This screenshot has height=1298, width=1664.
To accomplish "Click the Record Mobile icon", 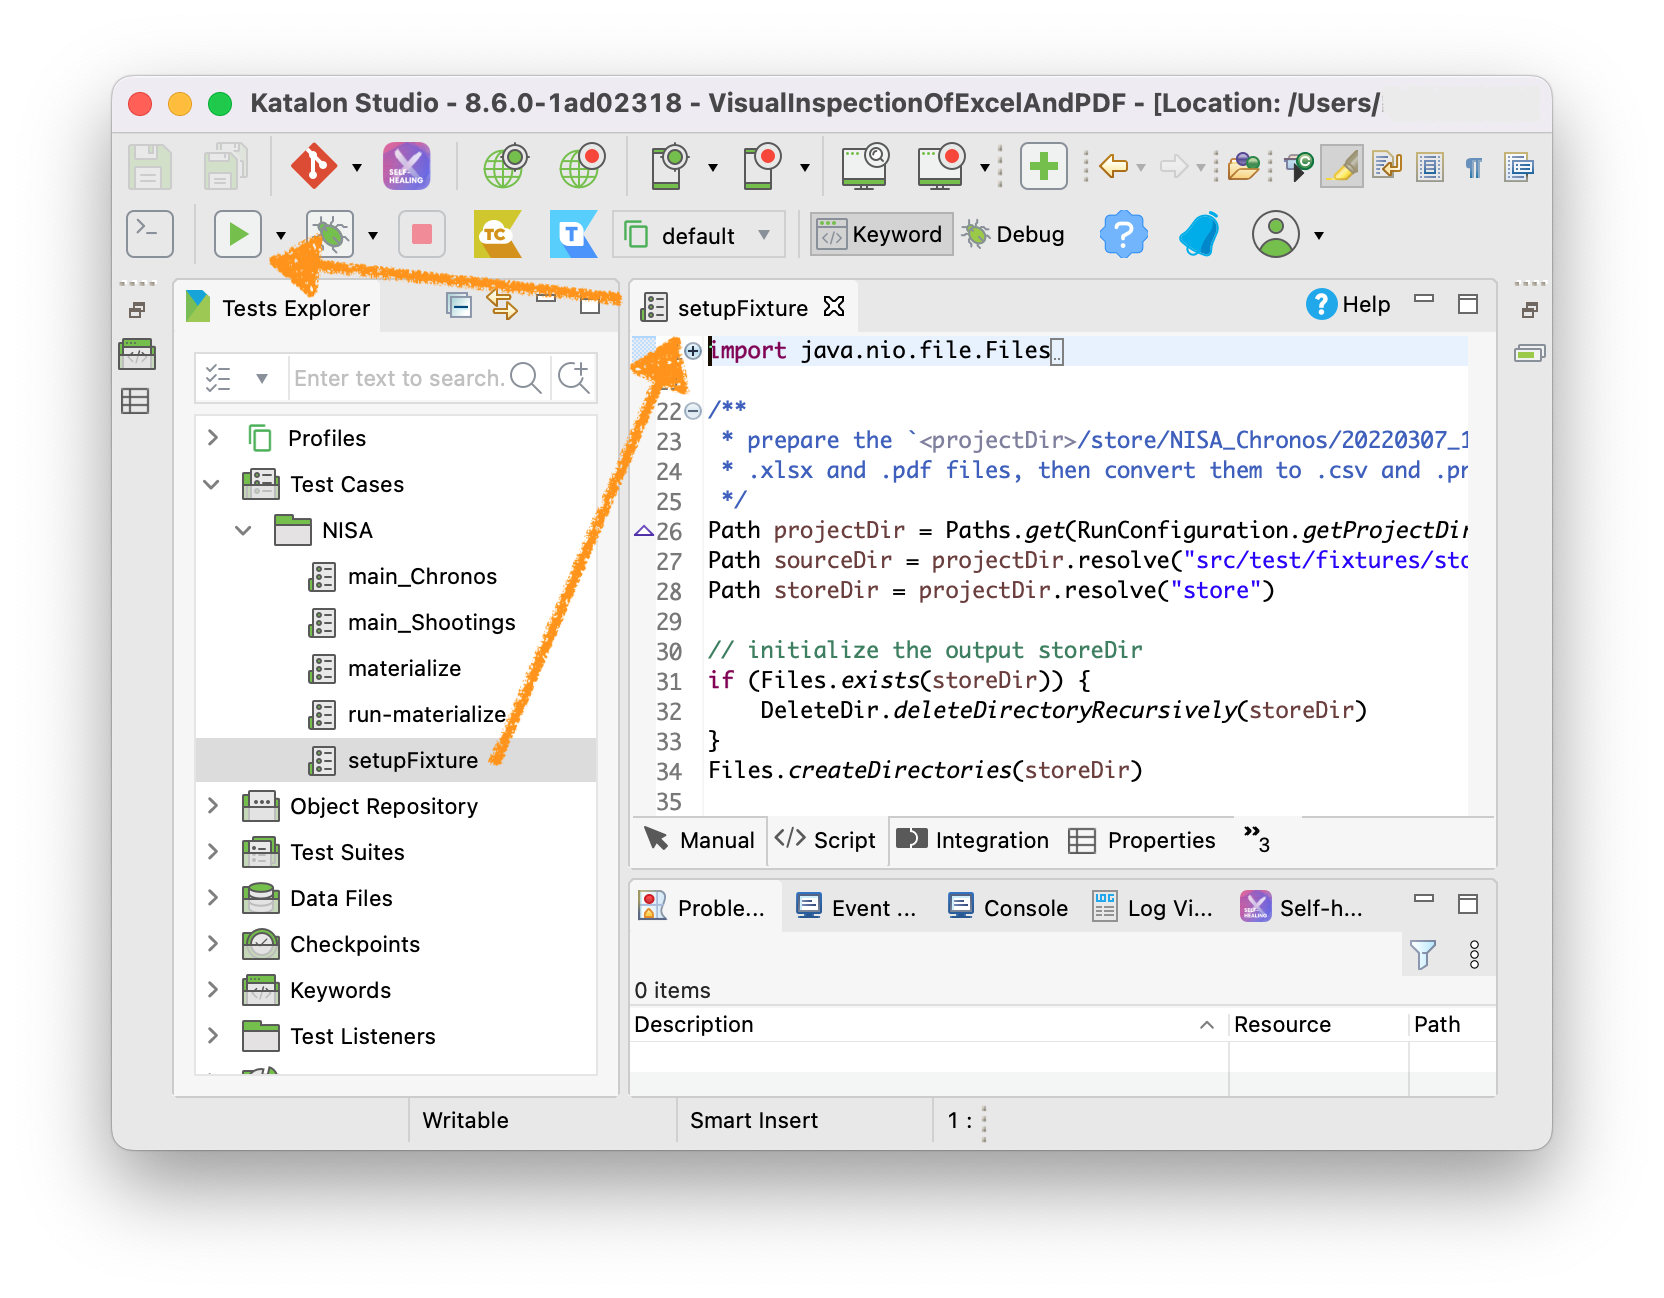I will [x=762, y=166].
